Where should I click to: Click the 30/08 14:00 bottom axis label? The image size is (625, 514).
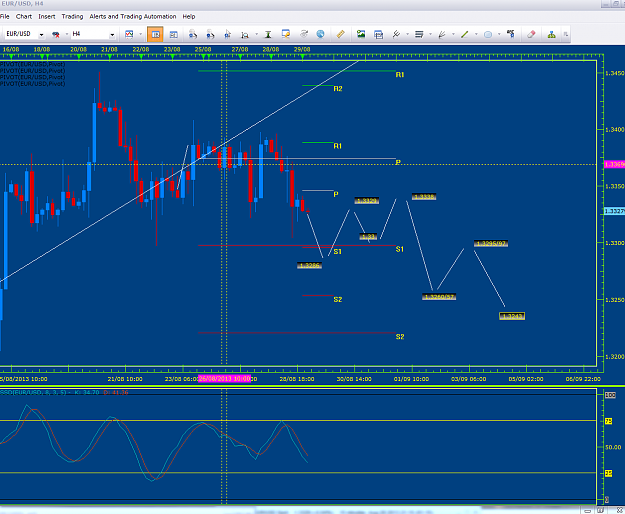coord(354,379)
